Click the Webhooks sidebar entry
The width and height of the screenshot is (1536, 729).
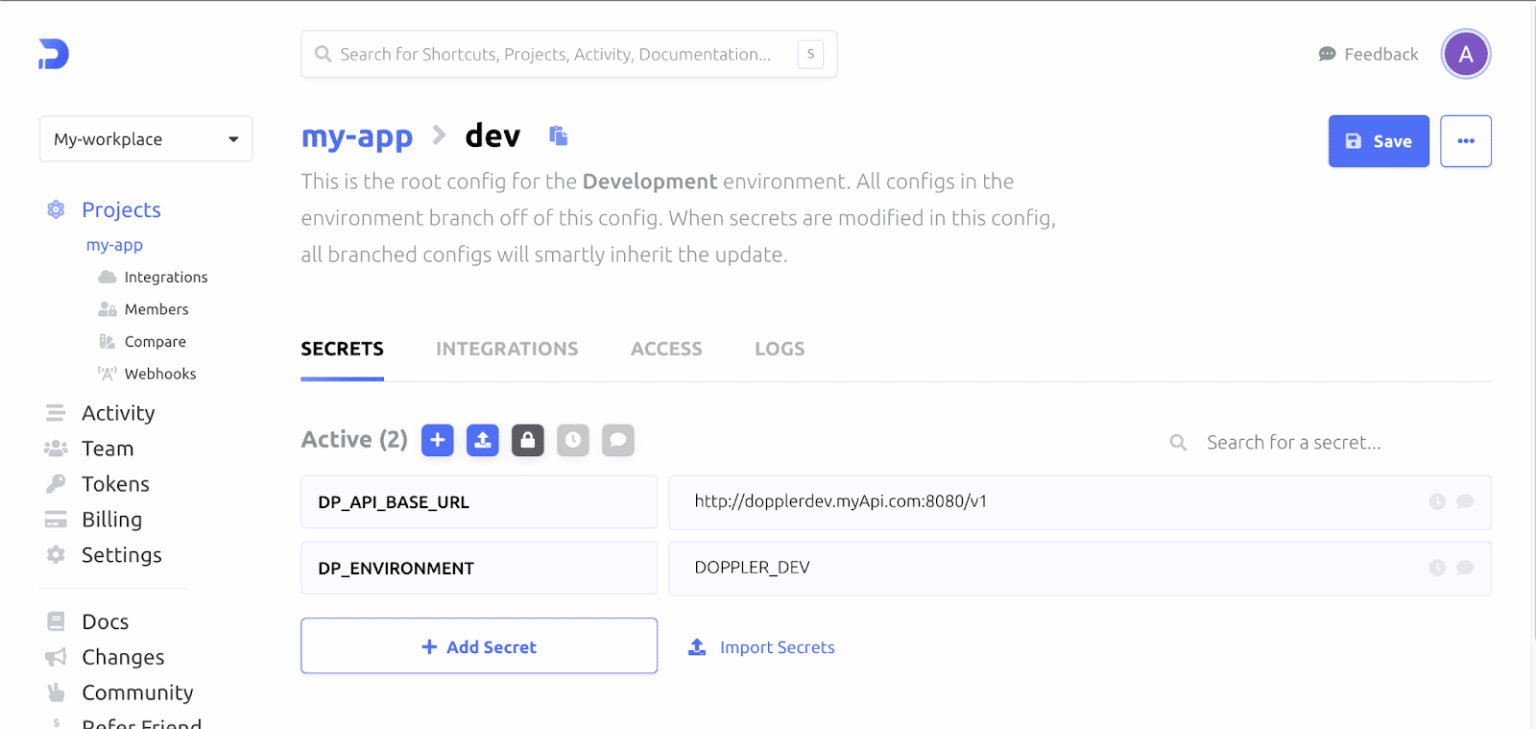coord(158,373)
